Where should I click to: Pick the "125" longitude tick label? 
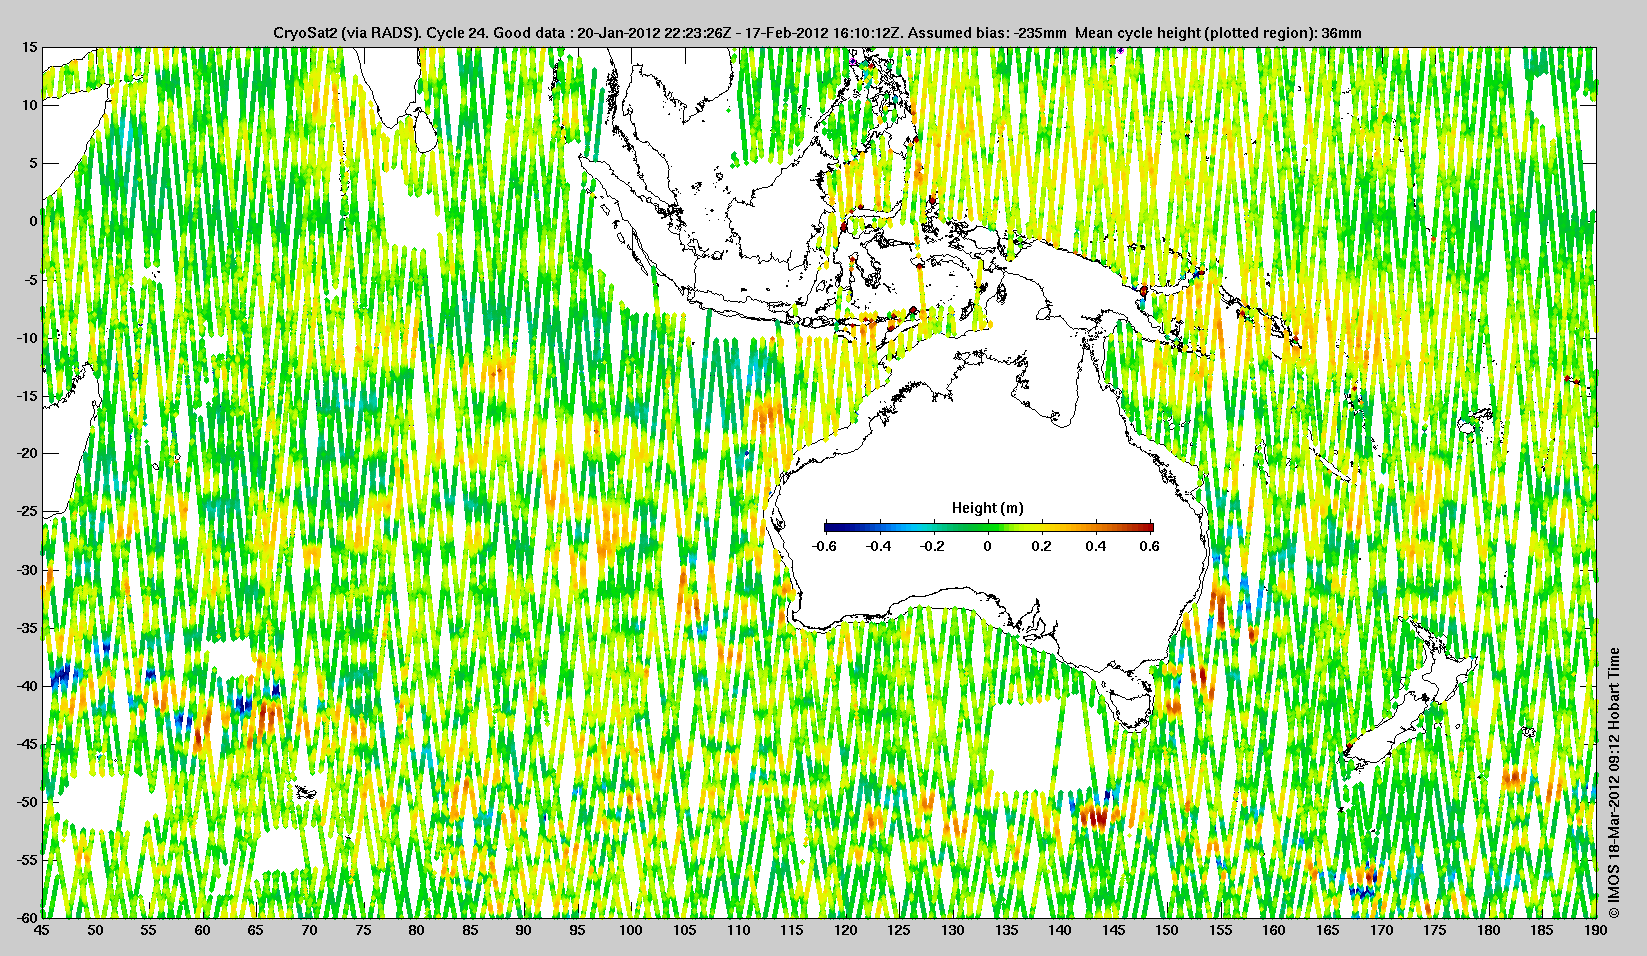coord(899,930)
